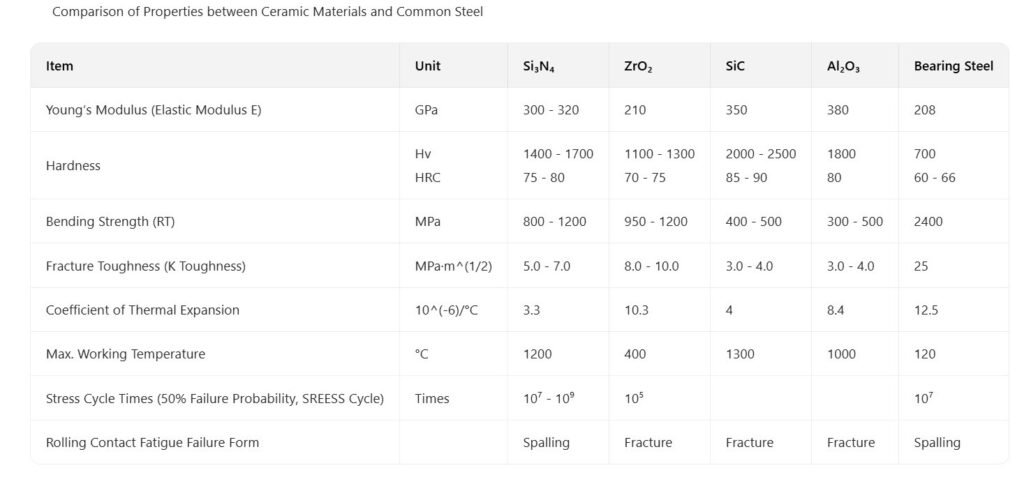The height and width of the screenshot is (477, 1024).
Task: Click the Coefficient of Thermal Expansion label
Action: [142, 310]
